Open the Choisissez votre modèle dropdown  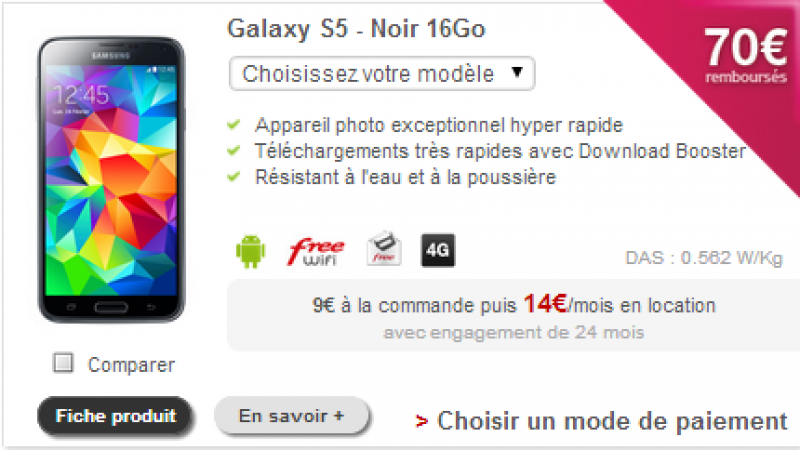382,74
